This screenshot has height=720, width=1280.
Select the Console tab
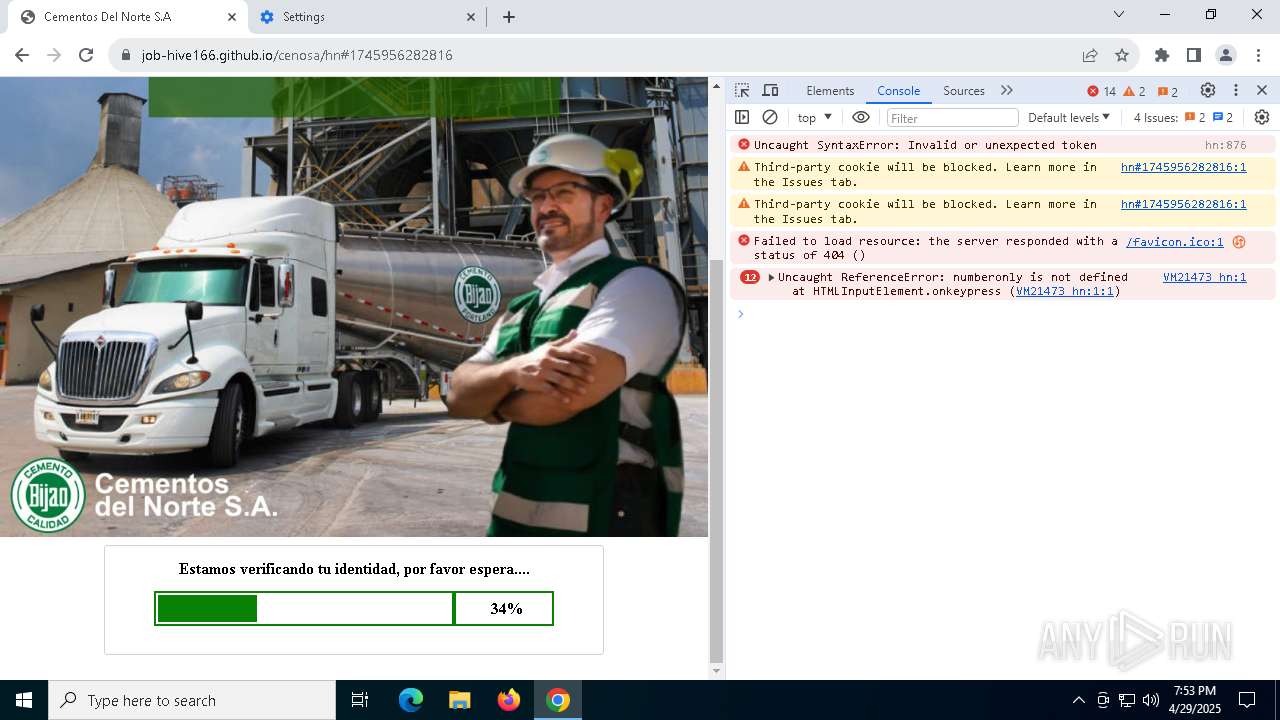[898, 91]
